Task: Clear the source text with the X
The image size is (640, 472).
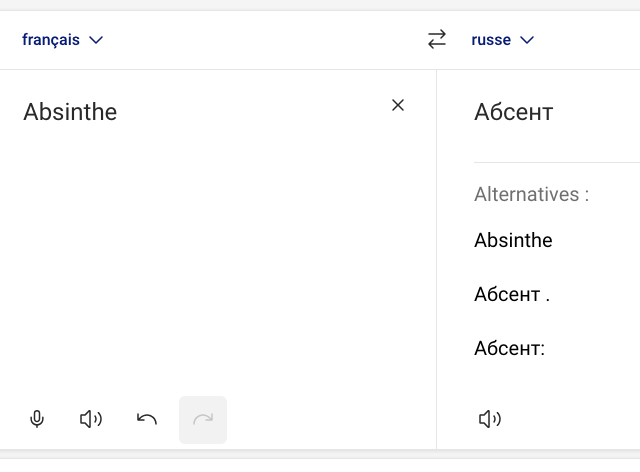Action: 398,105
